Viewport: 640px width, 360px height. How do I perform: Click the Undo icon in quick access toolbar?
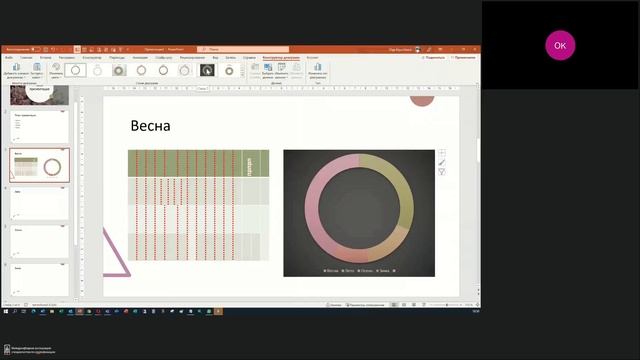(53, 49)
